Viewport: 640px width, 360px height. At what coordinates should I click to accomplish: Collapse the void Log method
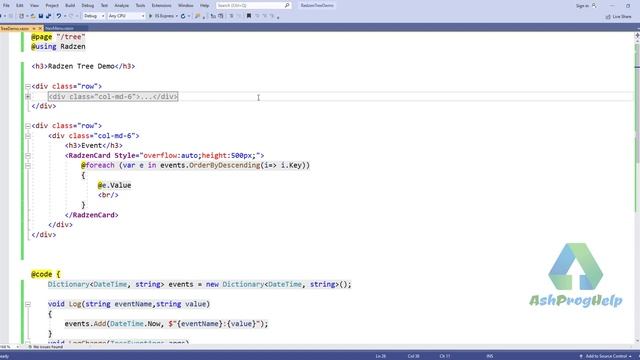pyautogui.click(x=28, y=304)
